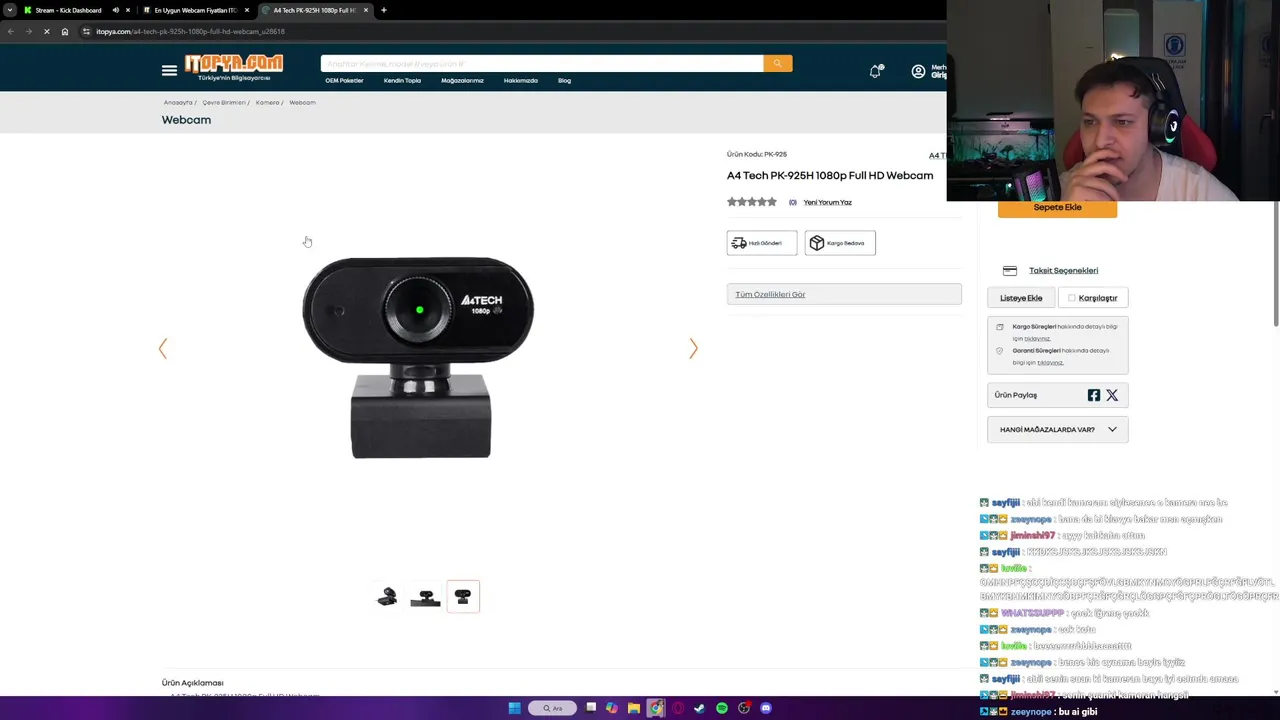Open the notification bell icon

coord(876,71)
